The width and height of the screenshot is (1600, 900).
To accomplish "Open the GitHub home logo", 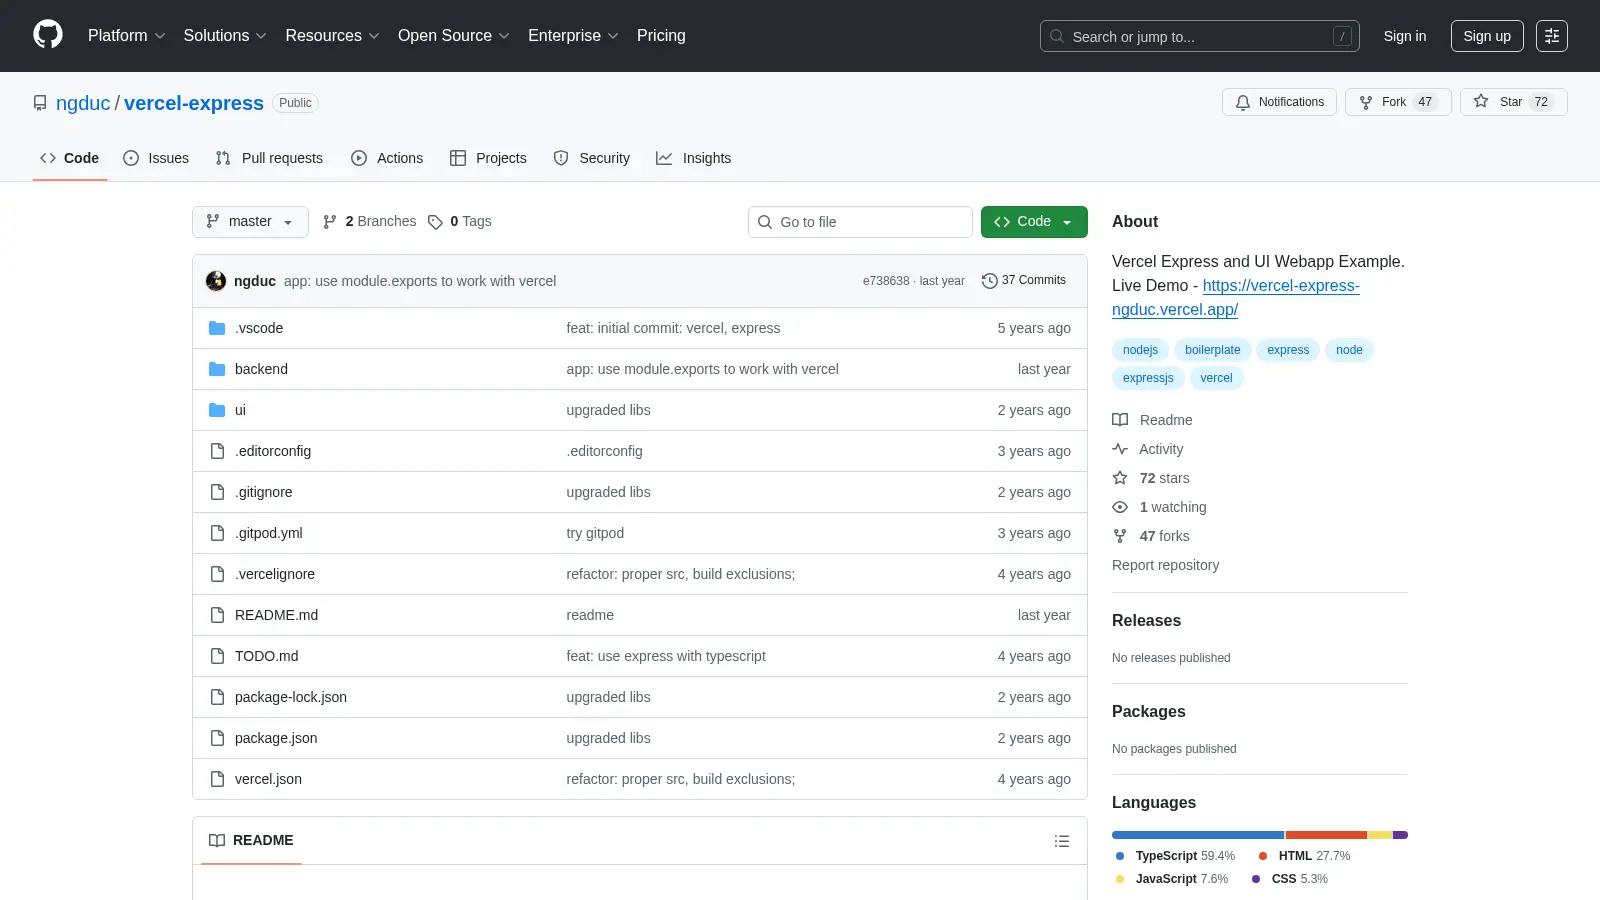I will pyautogui.click(x=48, y=35).
